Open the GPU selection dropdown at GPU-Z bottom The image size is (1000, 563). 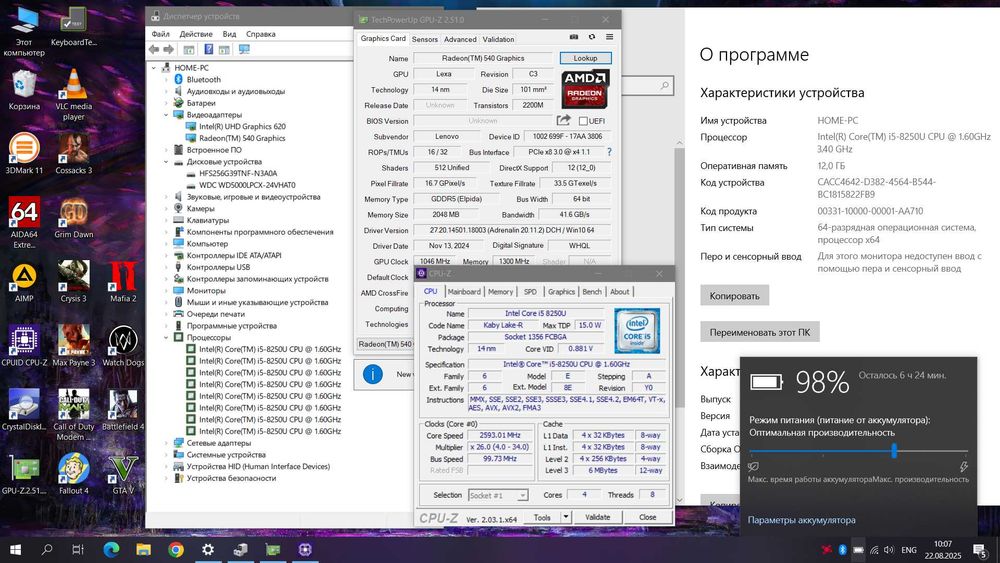[x=385, y=344]
